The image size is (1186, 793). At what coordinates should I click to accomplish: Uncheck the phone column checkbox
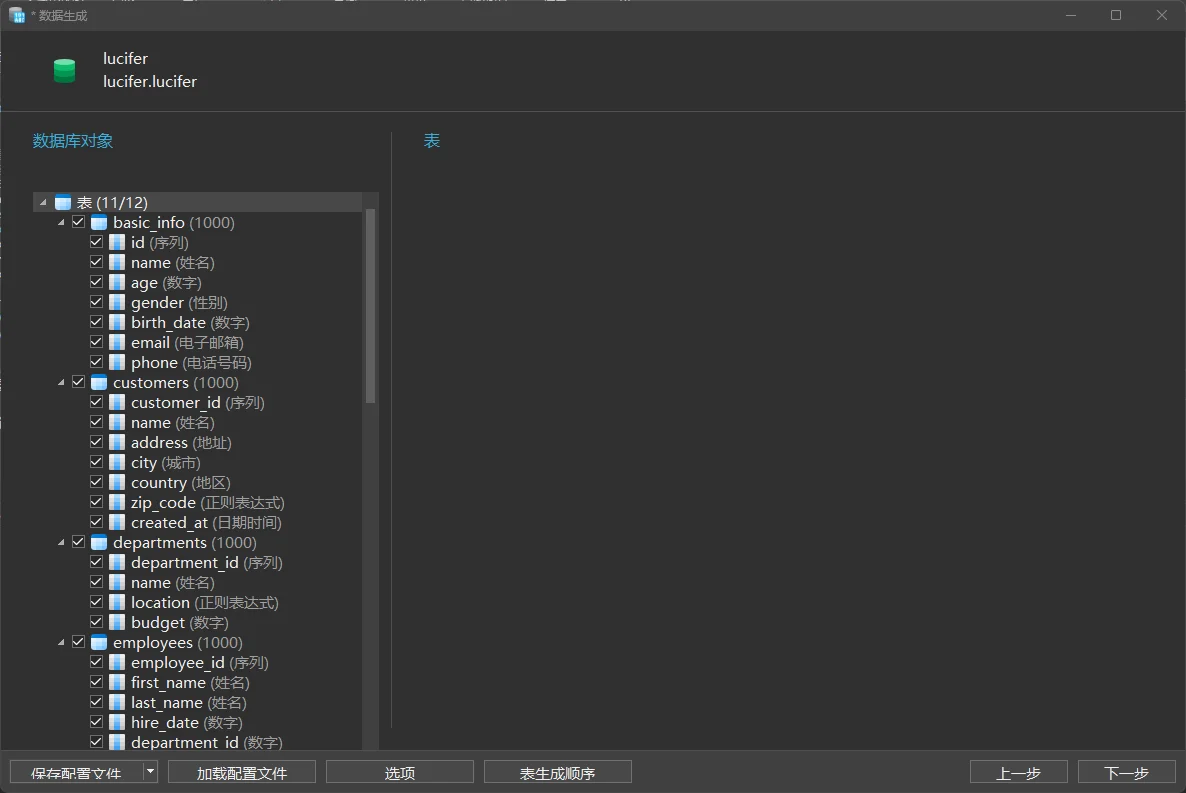pos(97,362)
